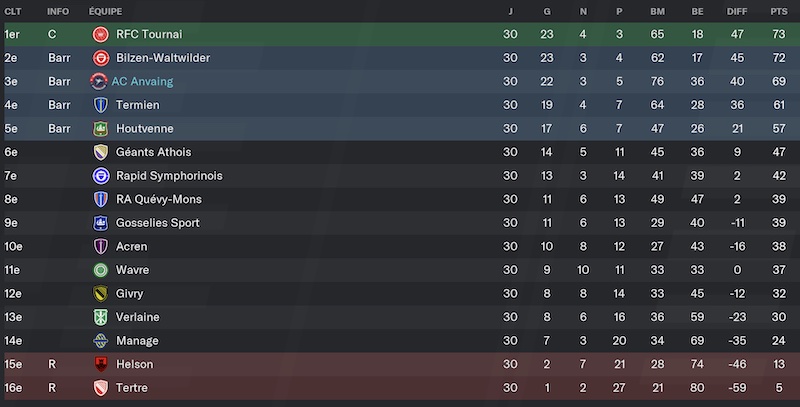Click the Helson red badge

click(101, 364)
